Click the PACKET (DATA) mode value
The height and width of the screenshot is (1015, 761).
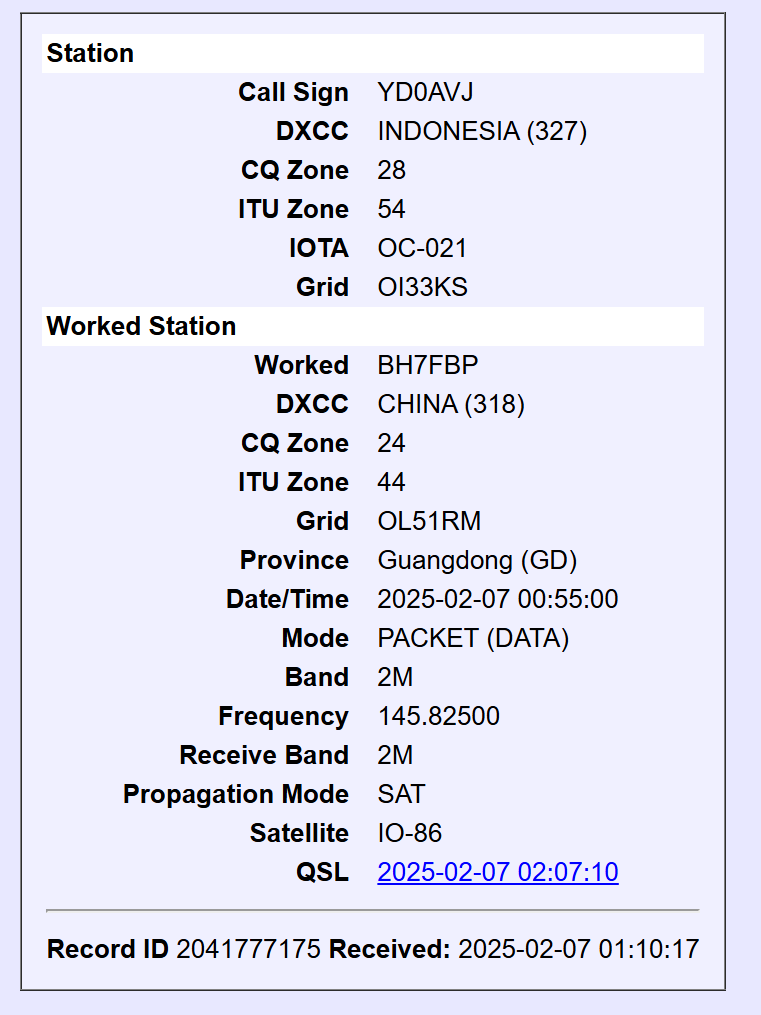click(473, 638)
